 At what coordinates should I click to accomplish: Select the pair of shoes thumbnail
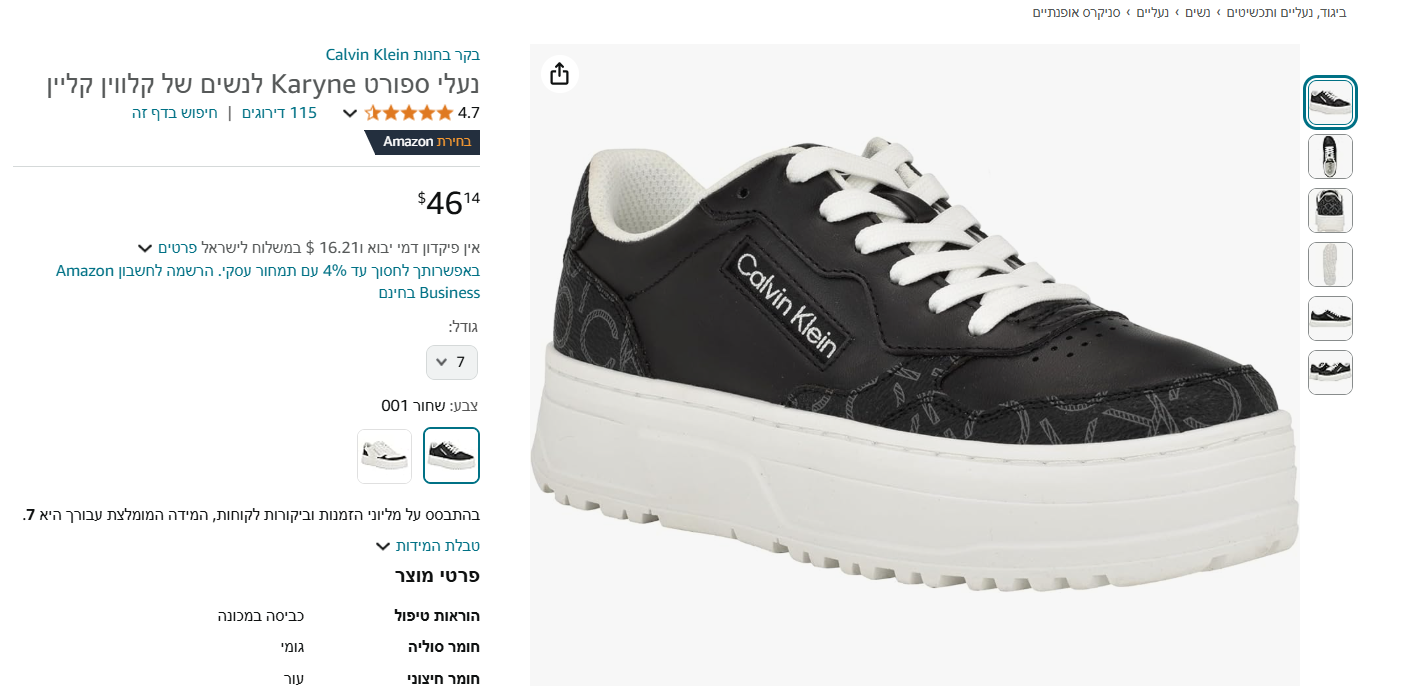1330,372
